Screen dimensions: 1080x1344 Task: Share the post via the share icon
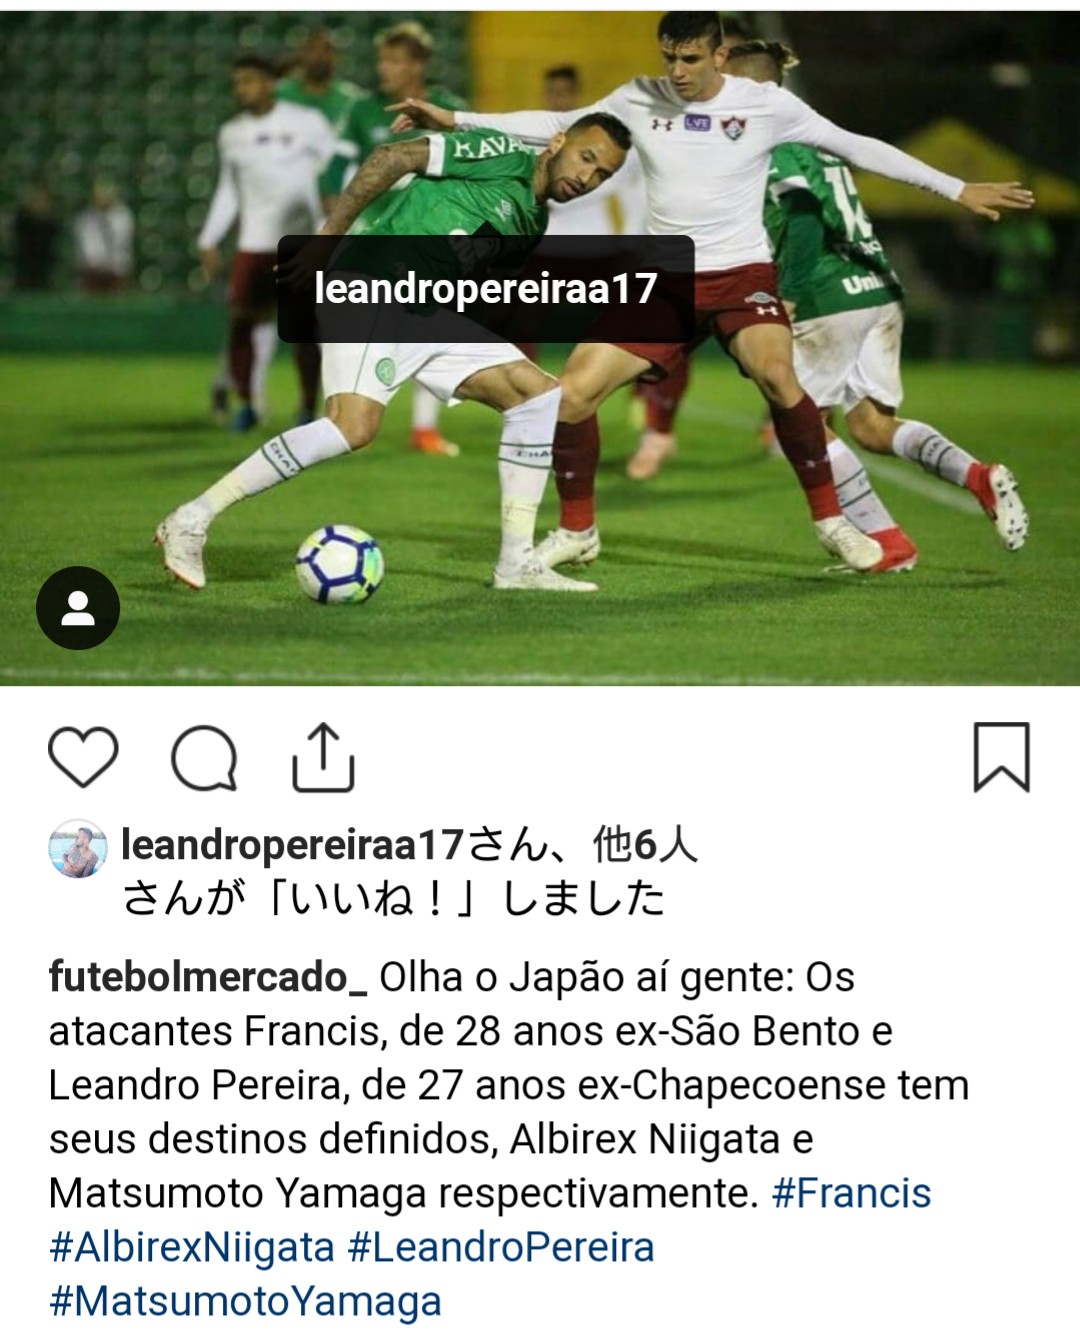click(x=323, y=757)
